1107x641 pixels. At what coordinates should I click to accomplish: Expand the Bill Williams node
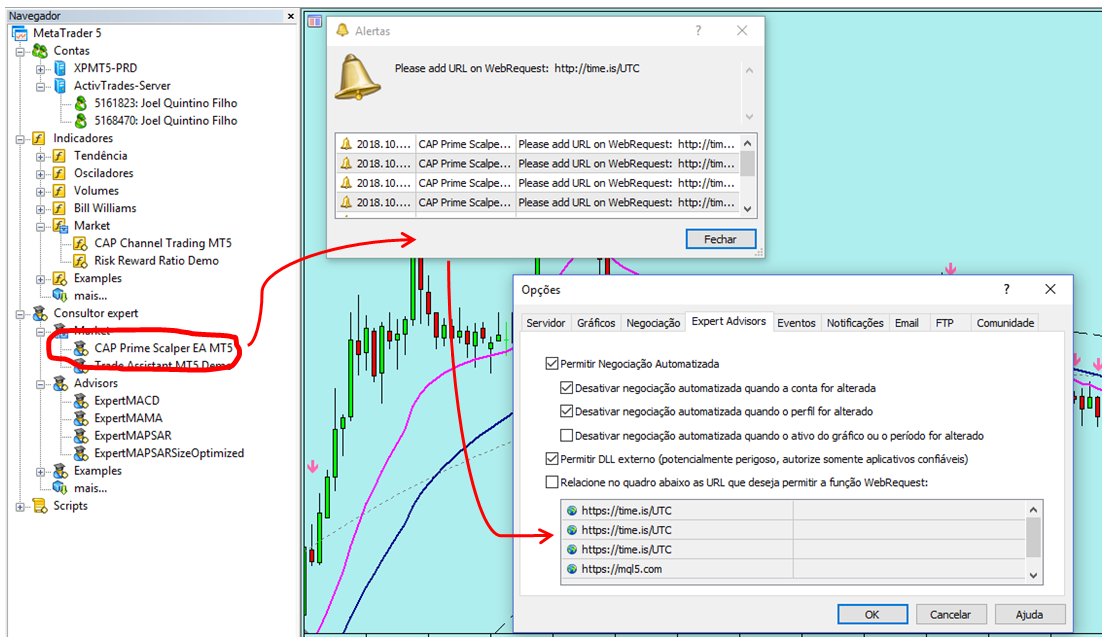click(41, 209)
